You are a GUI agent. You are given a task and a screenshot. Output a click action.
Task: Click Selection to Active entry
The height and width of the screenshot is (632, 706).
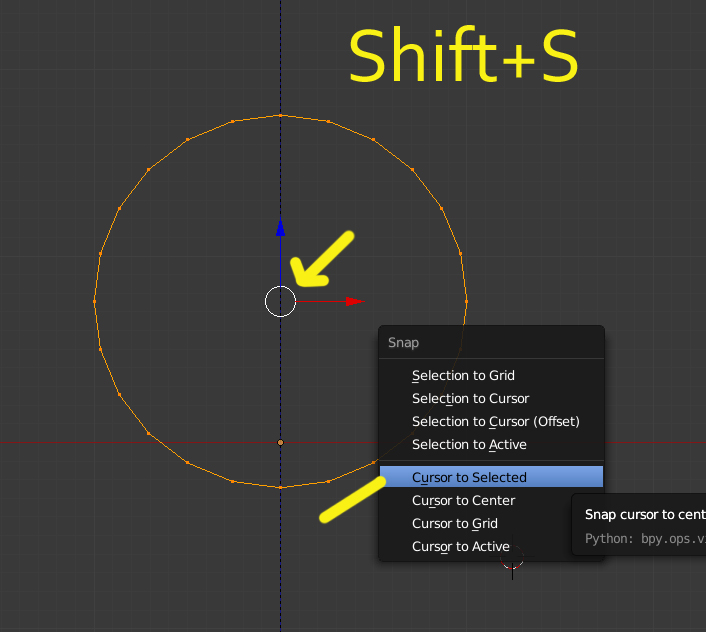(491, 444)
